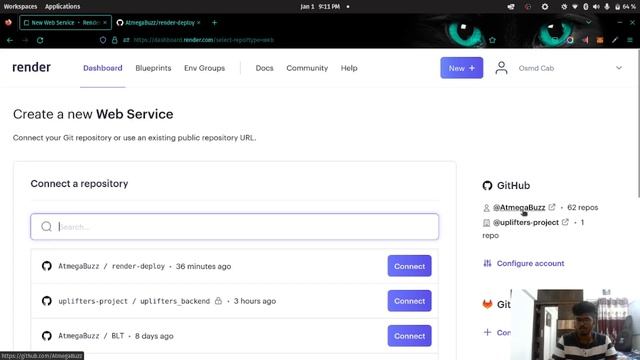Click the browser forward arrow
Viewport: 640px width, 360px height.
tap(25, 40)
